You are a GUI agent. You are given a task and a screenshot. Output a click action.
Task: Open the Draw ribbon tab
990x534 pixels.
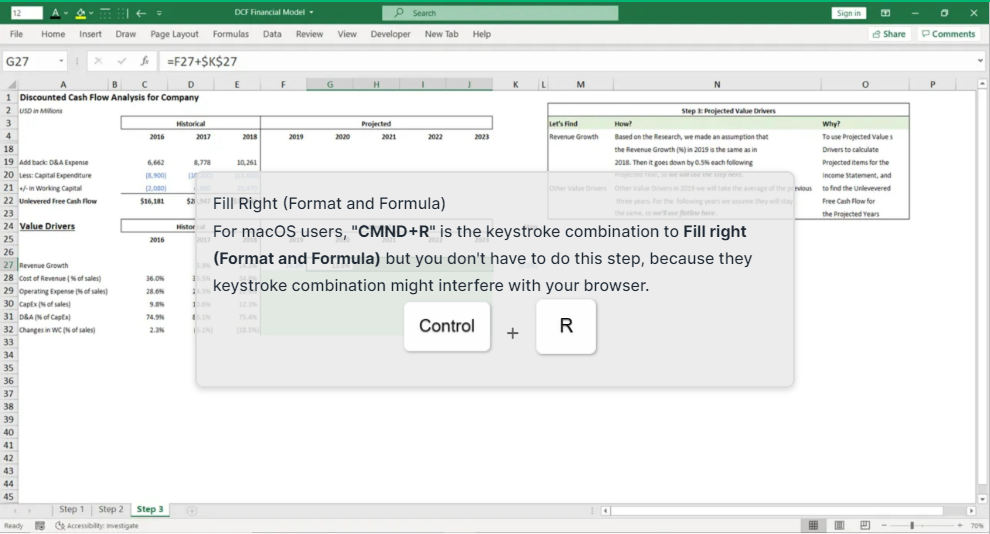pos(126,34)
